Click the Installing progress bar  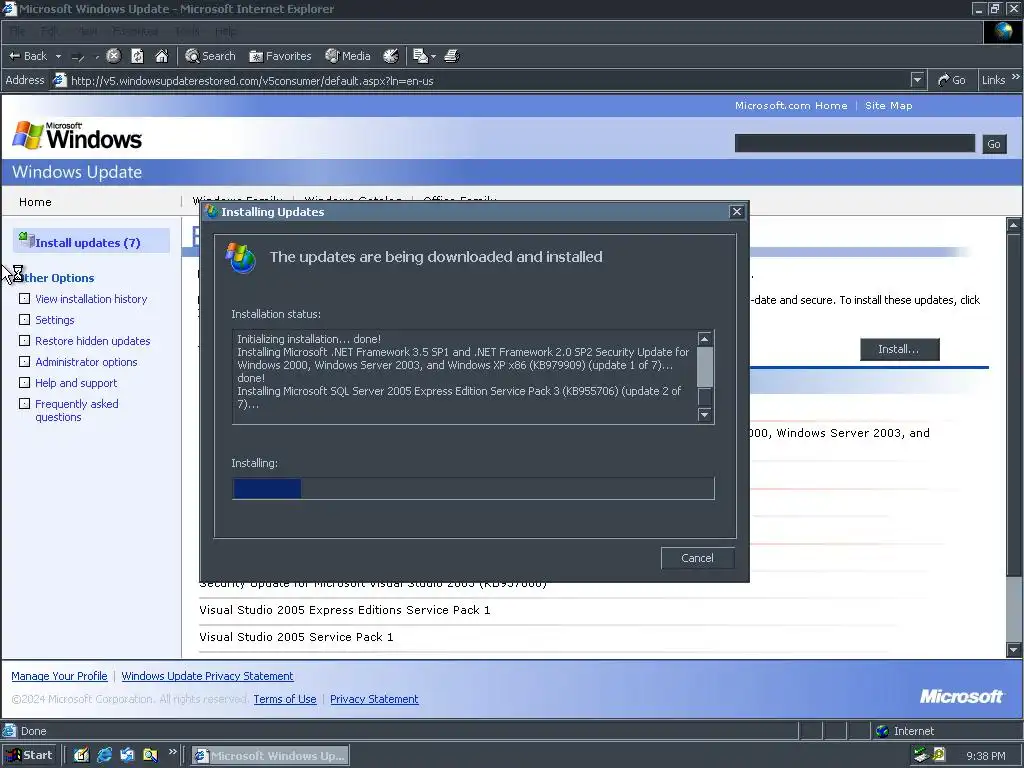[x=473, y=488]
